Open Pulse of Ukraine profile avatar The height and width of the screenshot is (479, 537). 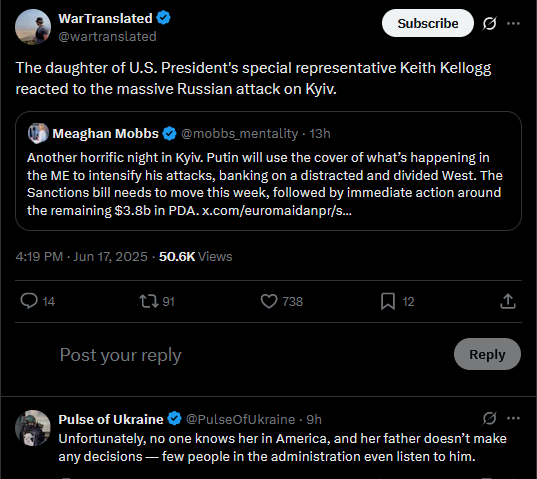point(33,428)
